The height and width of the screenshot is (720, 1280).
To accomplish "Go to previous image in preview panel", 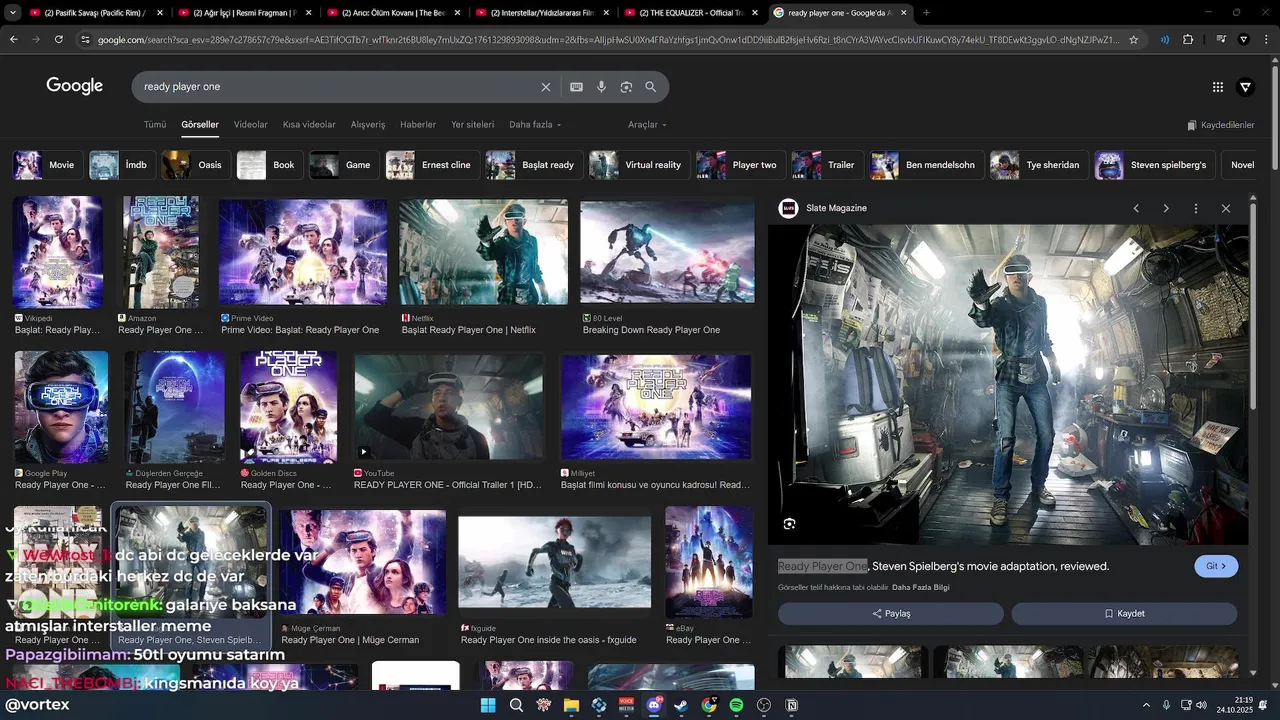I will point(1136,208).
